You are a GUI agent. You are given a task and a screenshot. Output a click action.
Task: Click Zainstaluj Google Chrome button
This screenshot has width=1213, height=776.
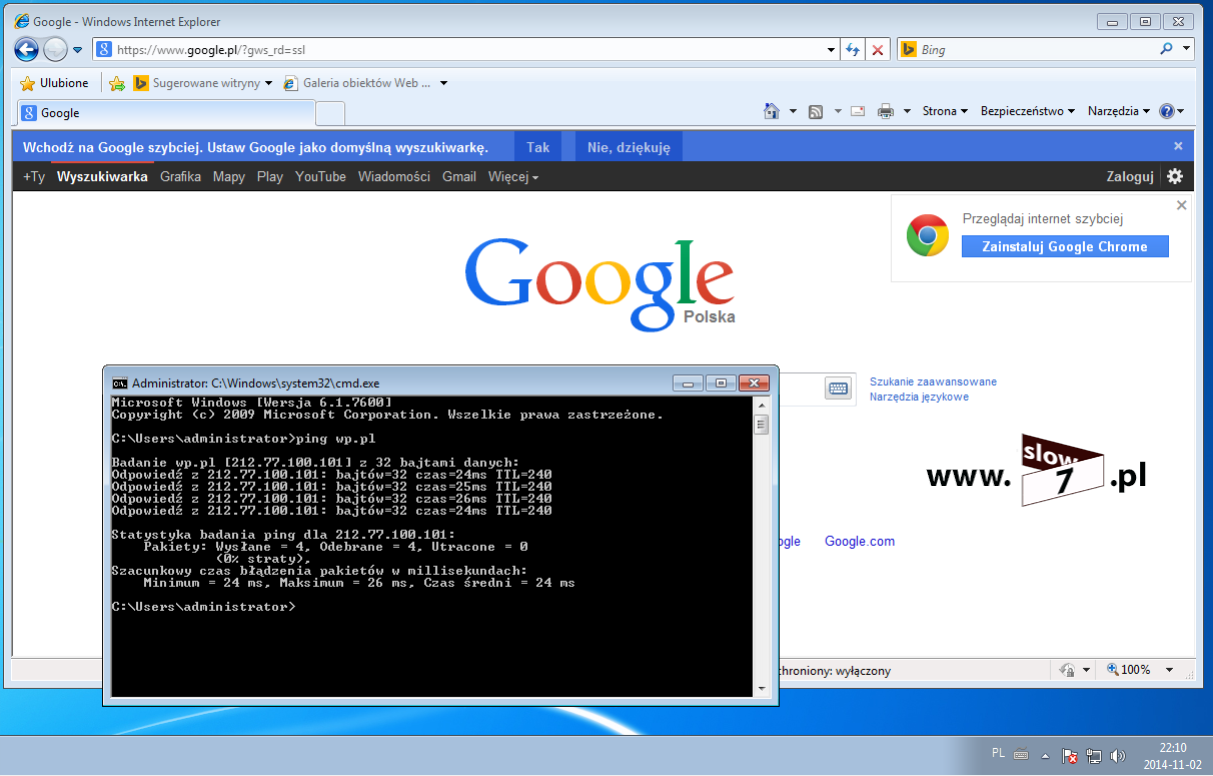click(x=1065, y=247)
